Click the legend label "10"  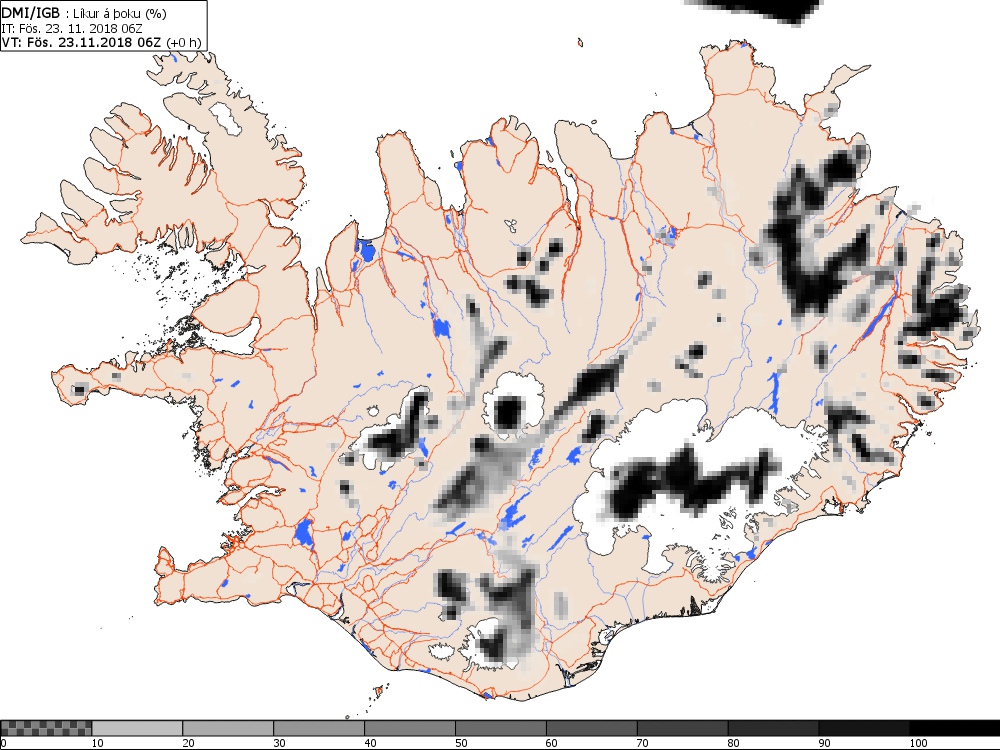pos(98,743)
